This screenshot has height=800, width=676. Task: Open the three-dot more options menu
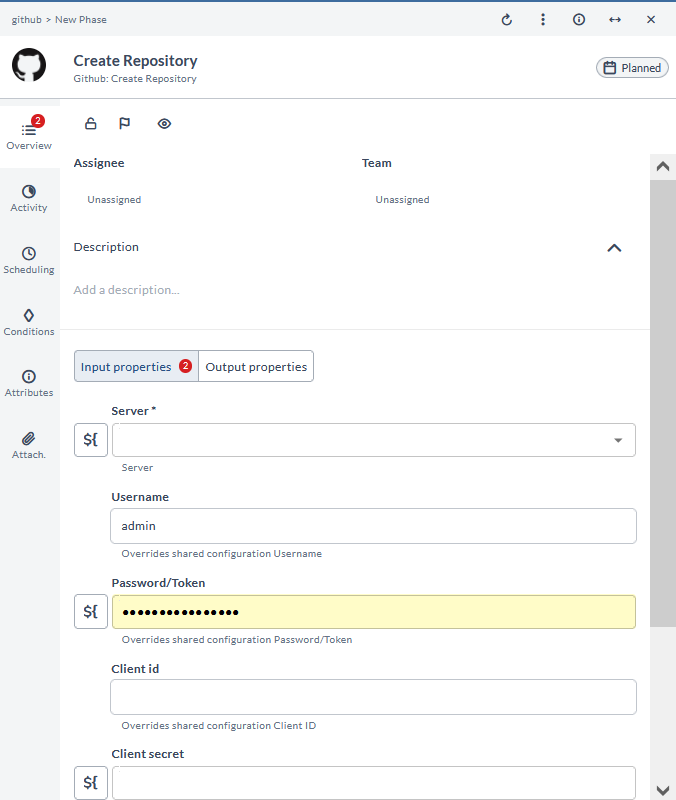543,20
